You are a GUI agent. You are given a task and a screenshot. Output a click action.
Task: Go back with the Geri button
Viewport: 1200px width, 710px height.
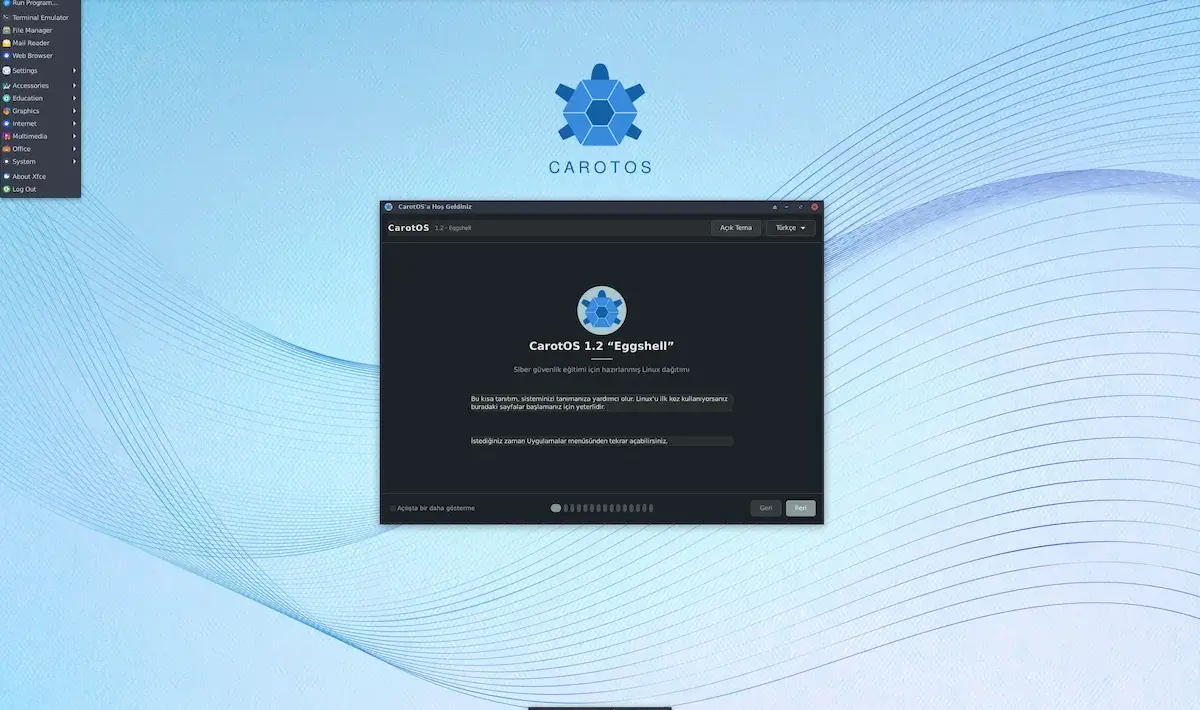[x=766, y=508]
